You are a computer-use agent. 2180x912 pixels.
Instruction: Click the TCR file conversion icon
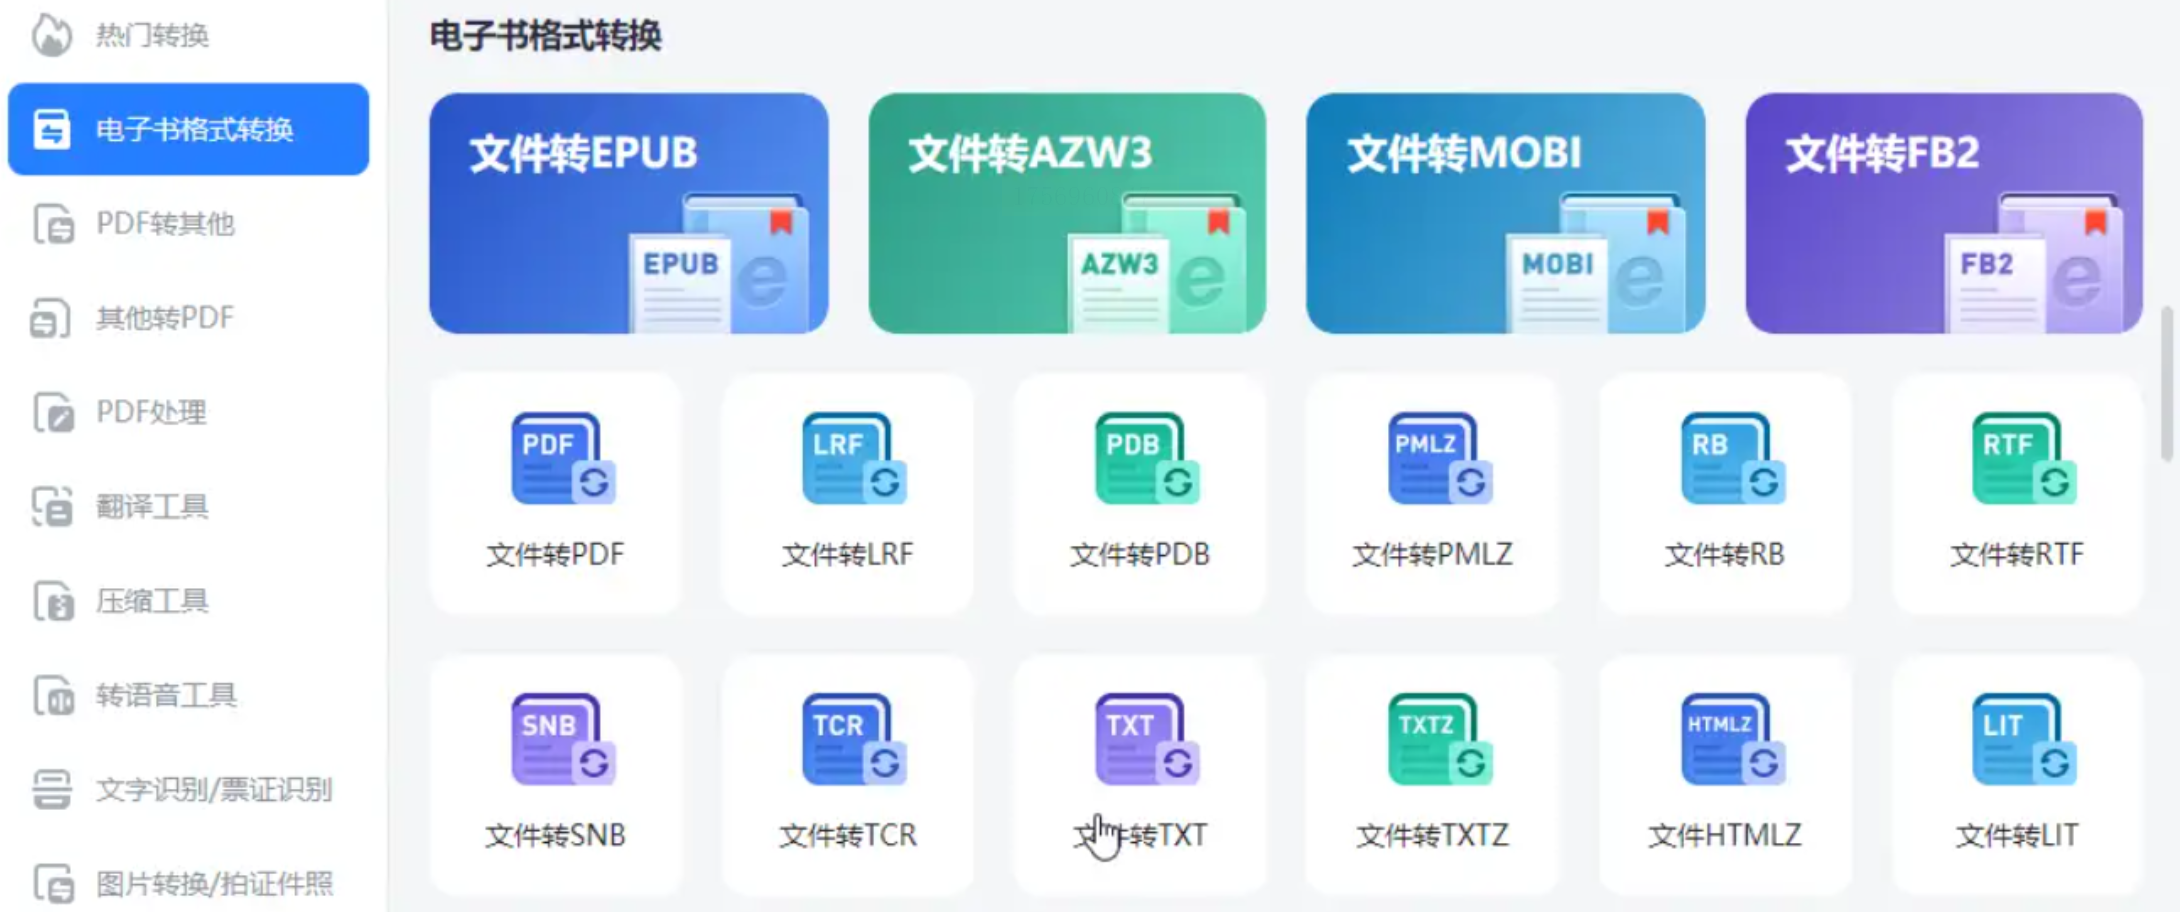pos(854,739)
